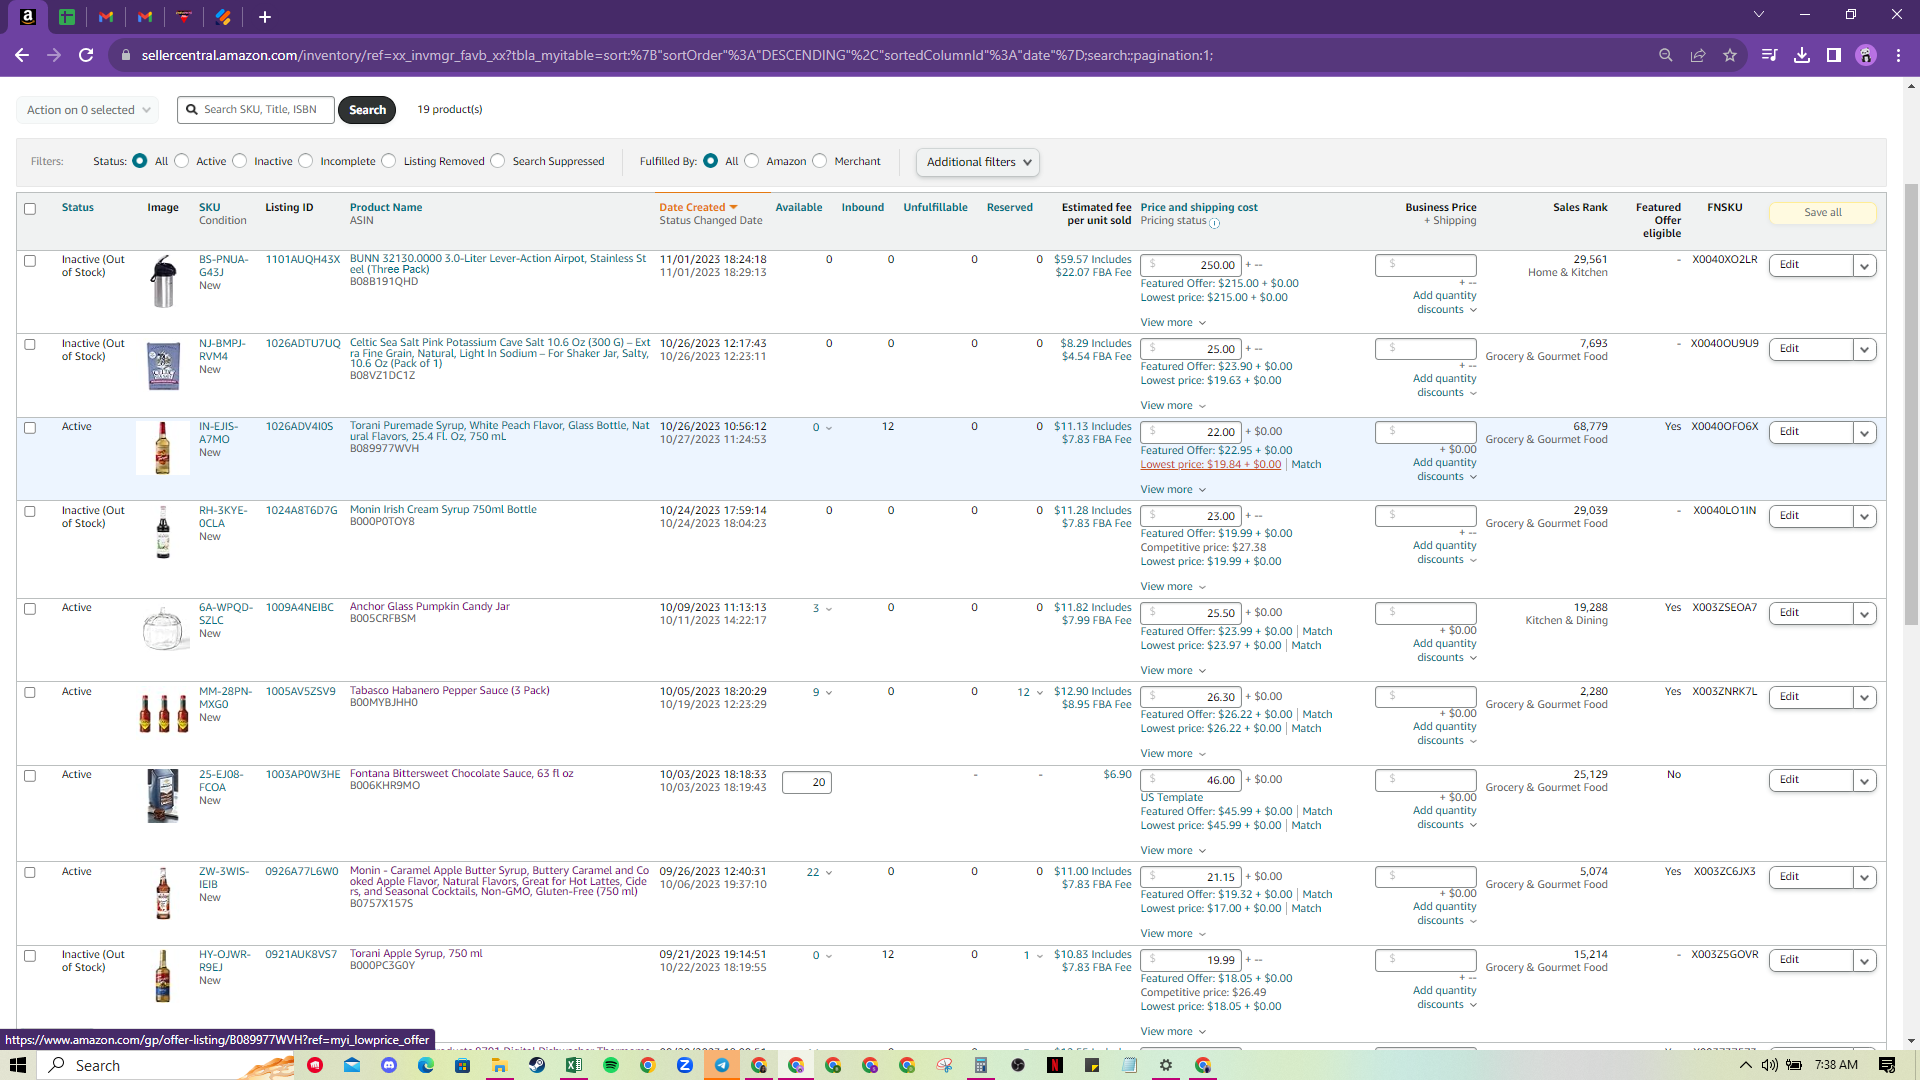Open the Chrome profile avatar
This screenshot has height=1080, width=1920.
point(1866,55)
